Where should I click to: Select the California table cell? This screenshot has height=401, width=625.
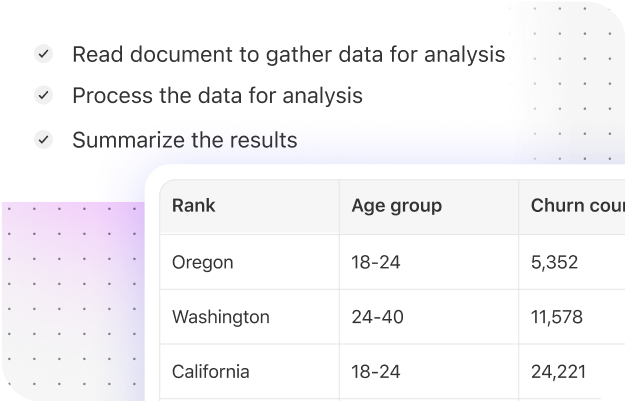click(x=250, y=372)
